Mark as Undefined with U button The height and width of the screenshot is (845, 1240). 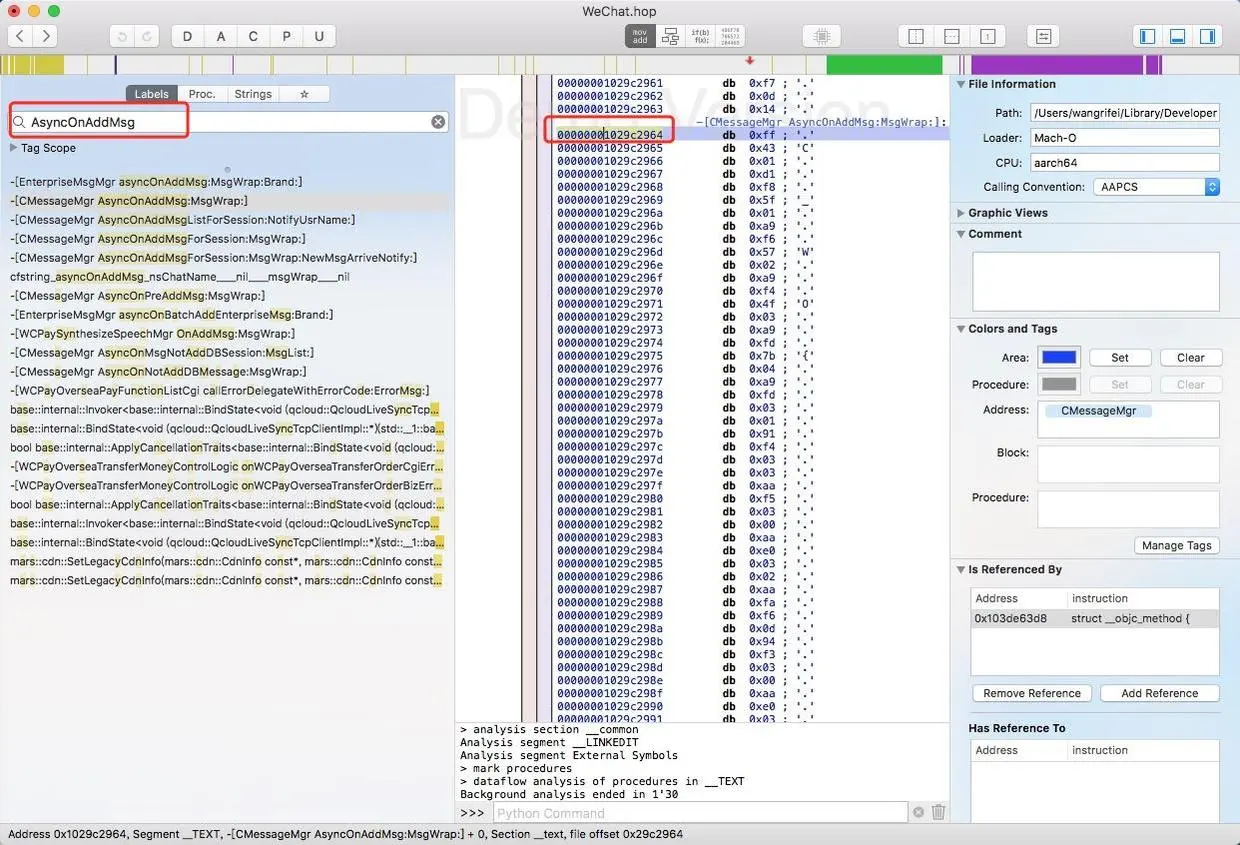click(x=319, y=36)
